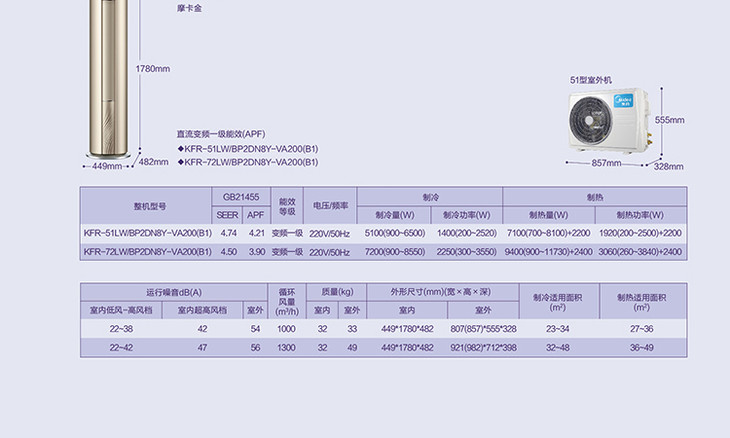Select the 制冷 table header cell
This screenshot has height=438, width=730.
(429, 198)
